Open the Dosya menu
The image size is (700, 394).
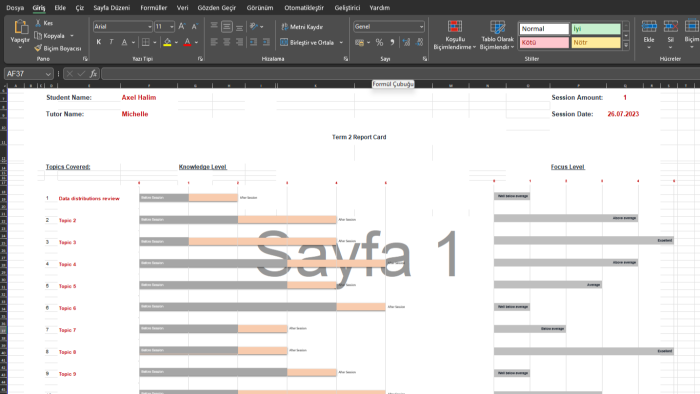15,8
